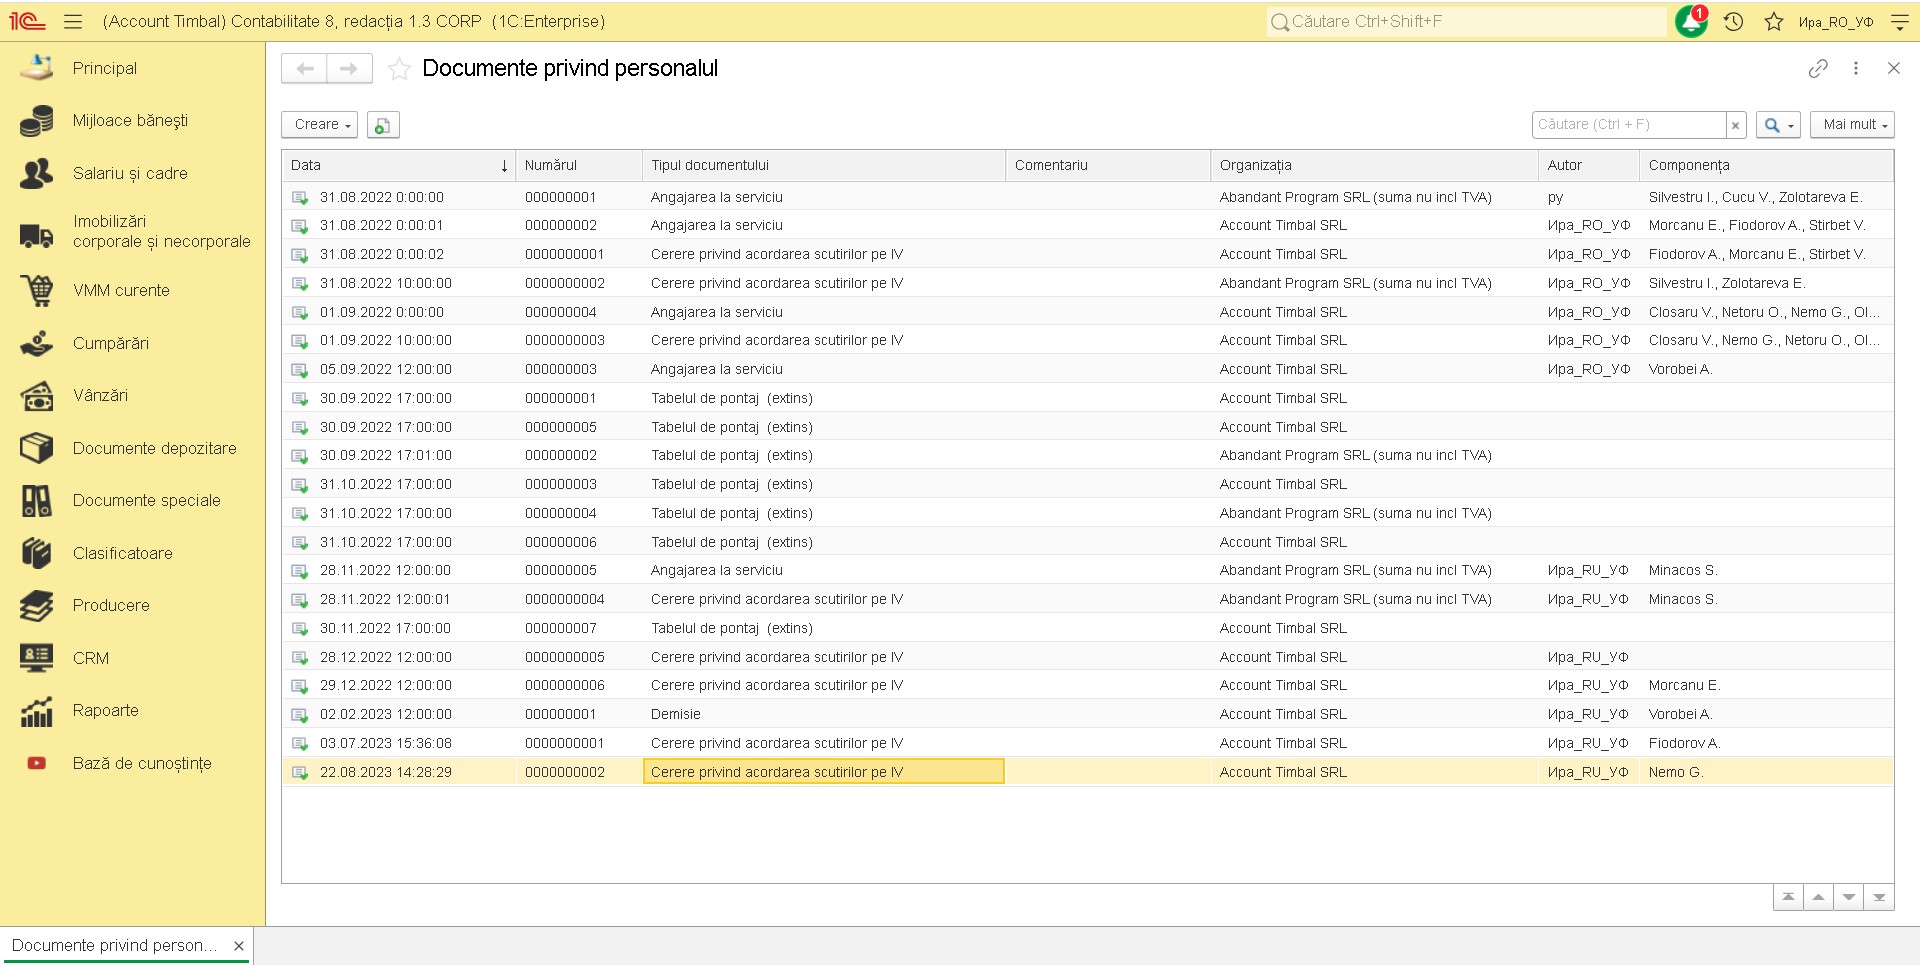
Task: Add this page to favorites star
Action: [x=399, y=69]
